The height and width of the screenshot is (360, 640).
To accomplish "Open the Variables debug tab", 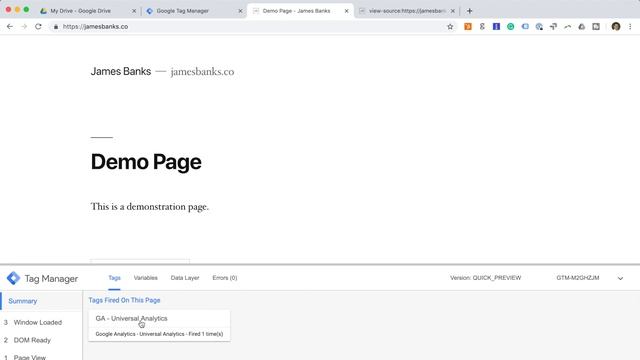I will coord(145,278).
